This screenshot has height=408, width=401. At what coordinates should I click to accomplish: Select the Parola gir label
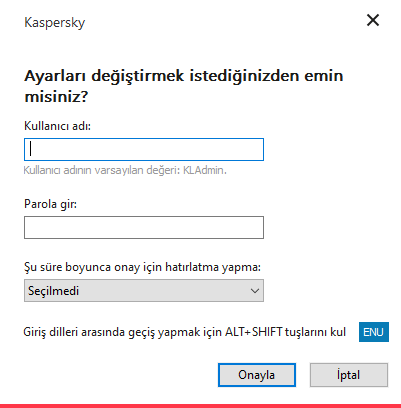pos(50,204)
